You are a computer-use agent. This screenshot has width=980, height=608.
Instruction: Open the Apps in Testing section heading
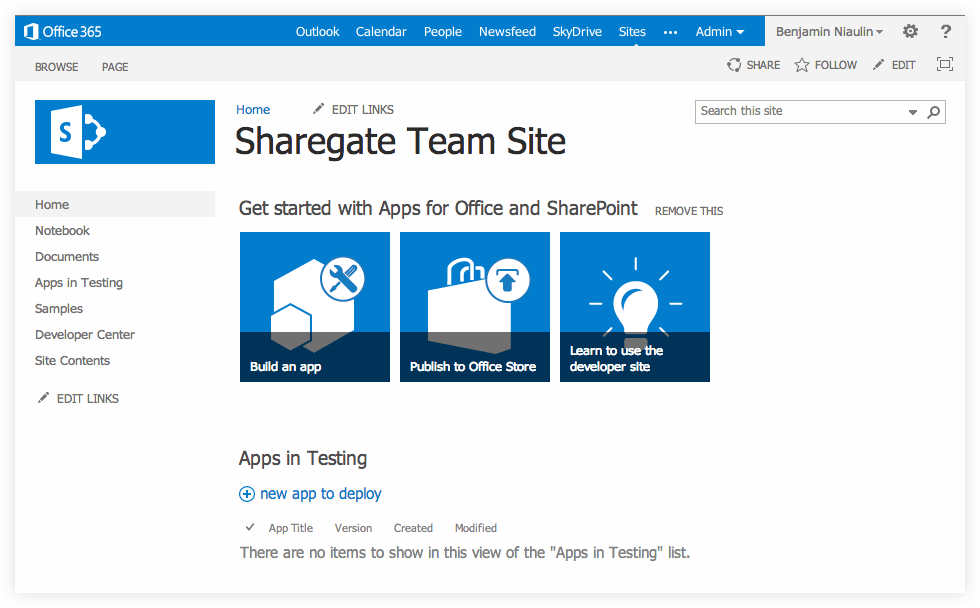point(303,459)
